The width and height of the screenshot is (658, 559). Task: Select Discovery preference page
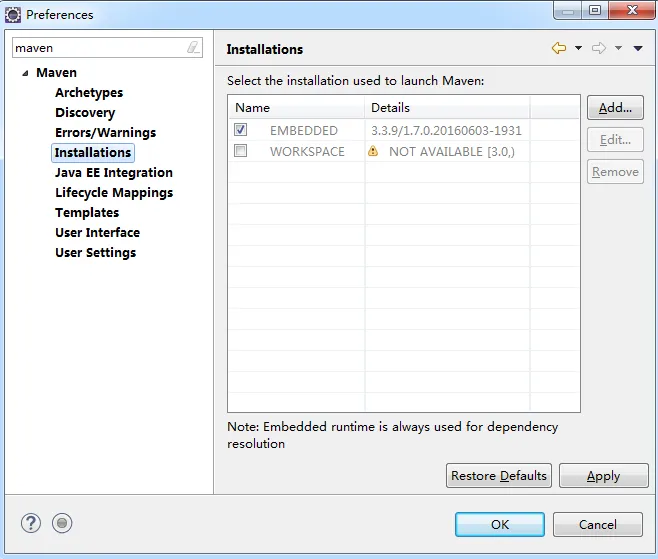85,112
